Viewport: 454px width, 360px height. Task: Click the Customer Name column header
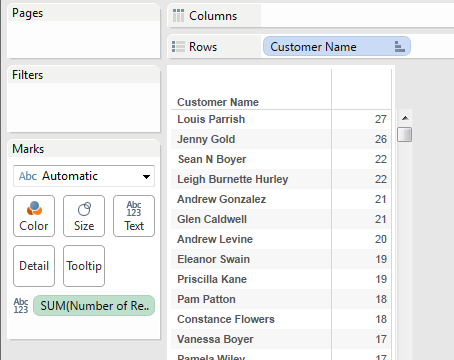point(218,102)
